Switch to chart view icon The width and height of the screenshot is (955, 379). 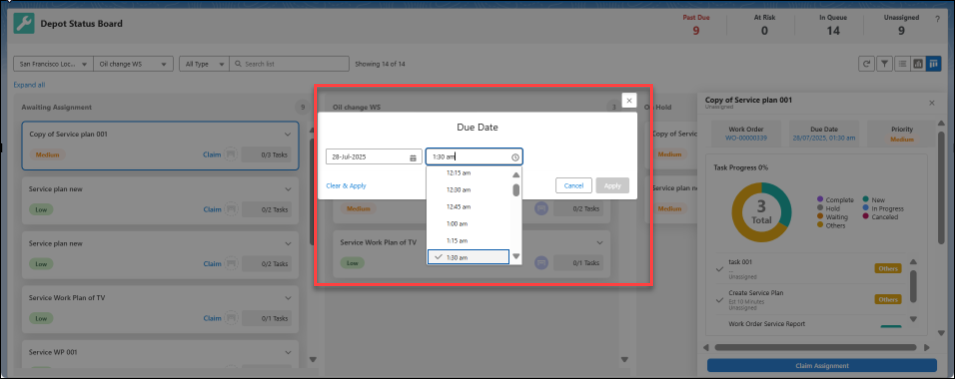coord(917,63)
